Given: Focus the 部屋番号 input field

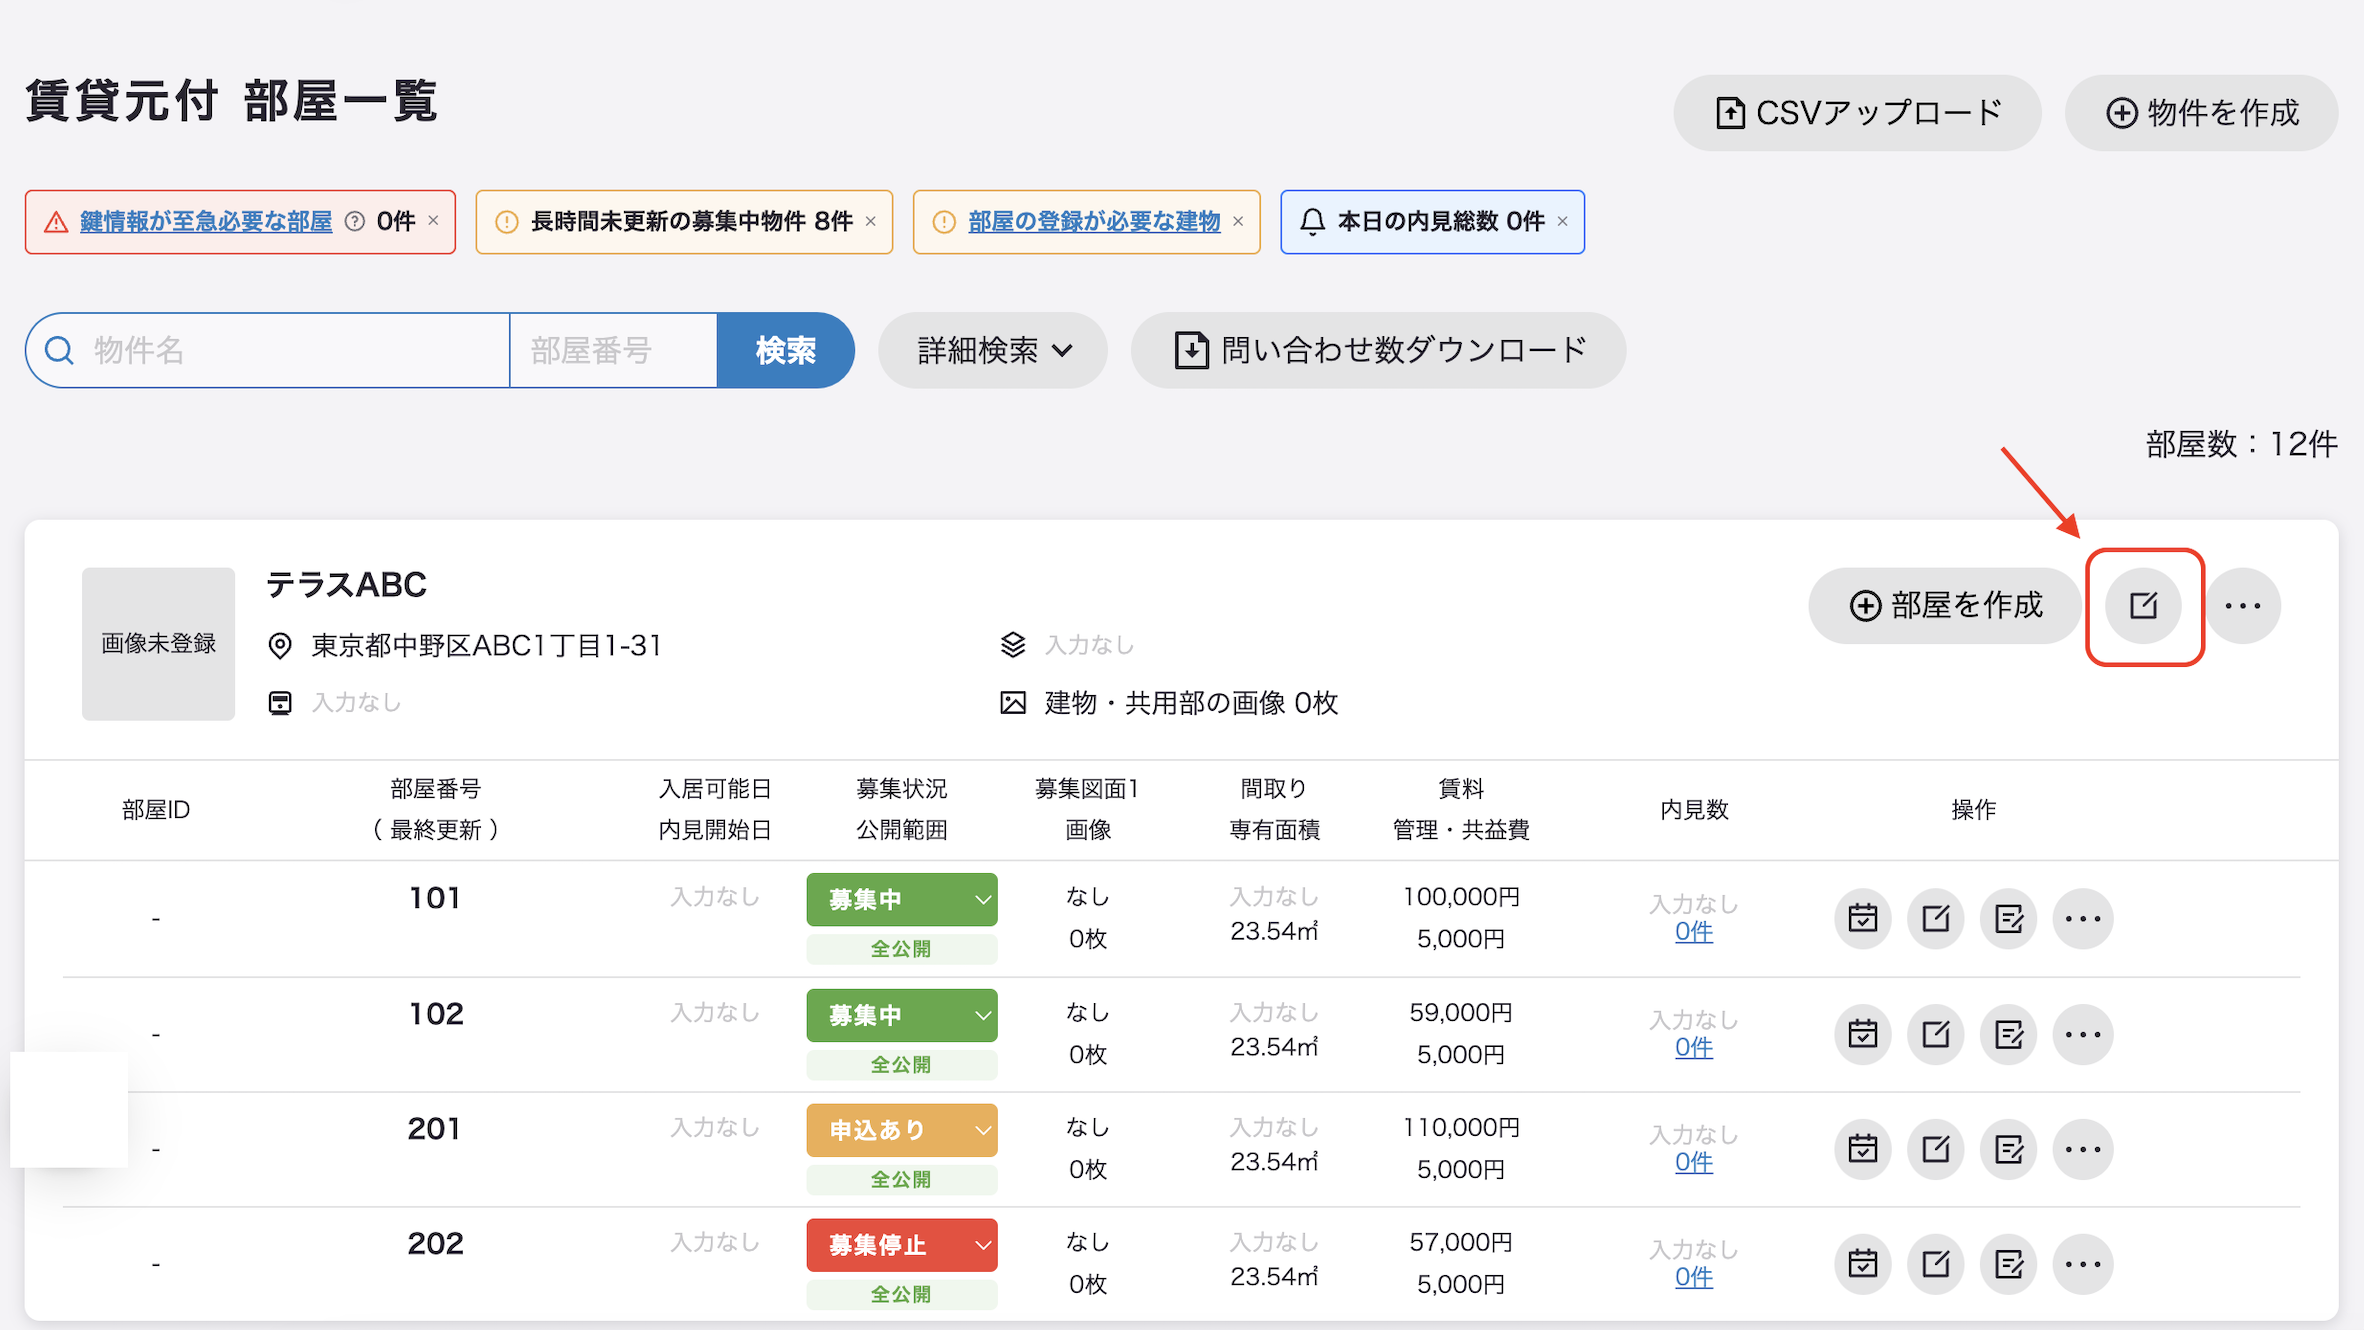Looking at the screenshot, I should (x=613, y=350).
